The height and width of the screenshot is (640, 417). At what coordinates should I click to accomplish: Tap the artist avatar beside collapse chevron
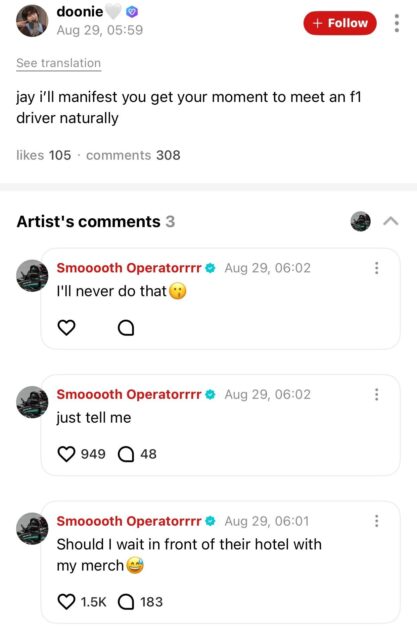click(361, 221)
